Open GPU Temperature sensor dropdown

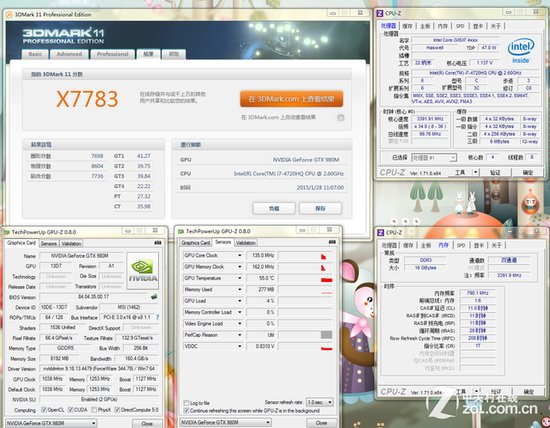point(240,278)
